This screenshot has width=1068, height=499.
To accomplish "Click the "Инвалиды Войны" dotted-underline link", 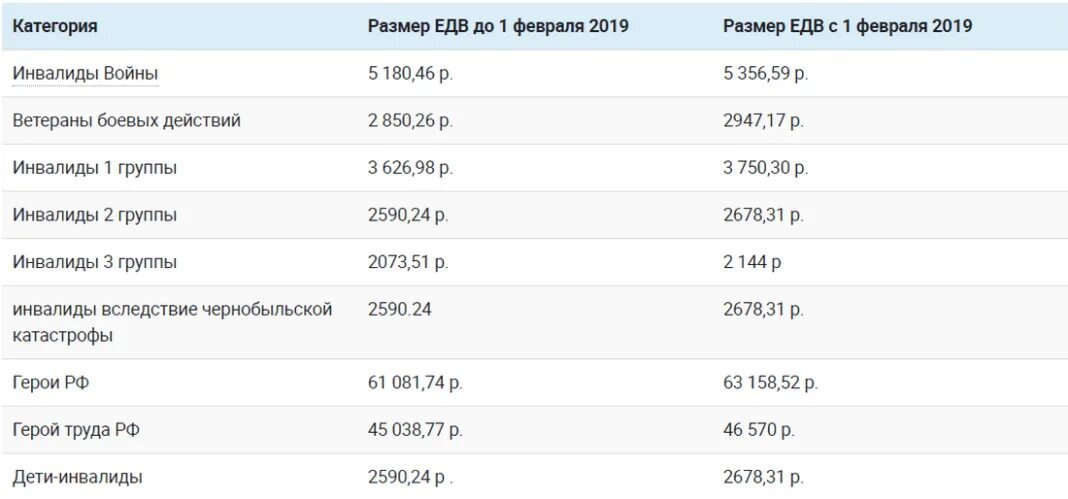I will (x=86, y=74).
